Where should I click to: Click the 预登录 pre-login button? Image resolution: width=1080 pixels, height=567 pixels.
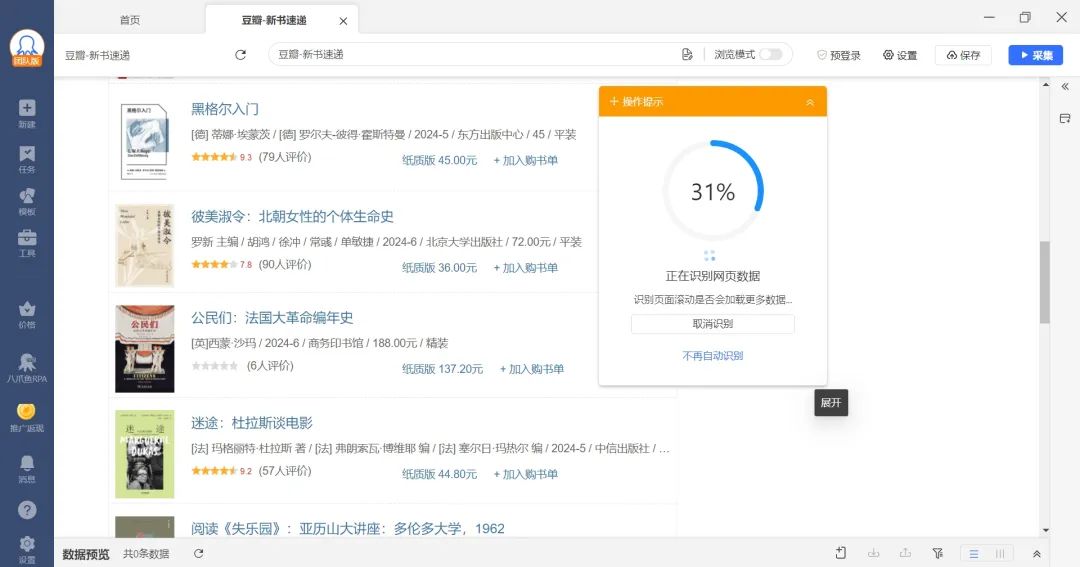(x=838, y=55)
